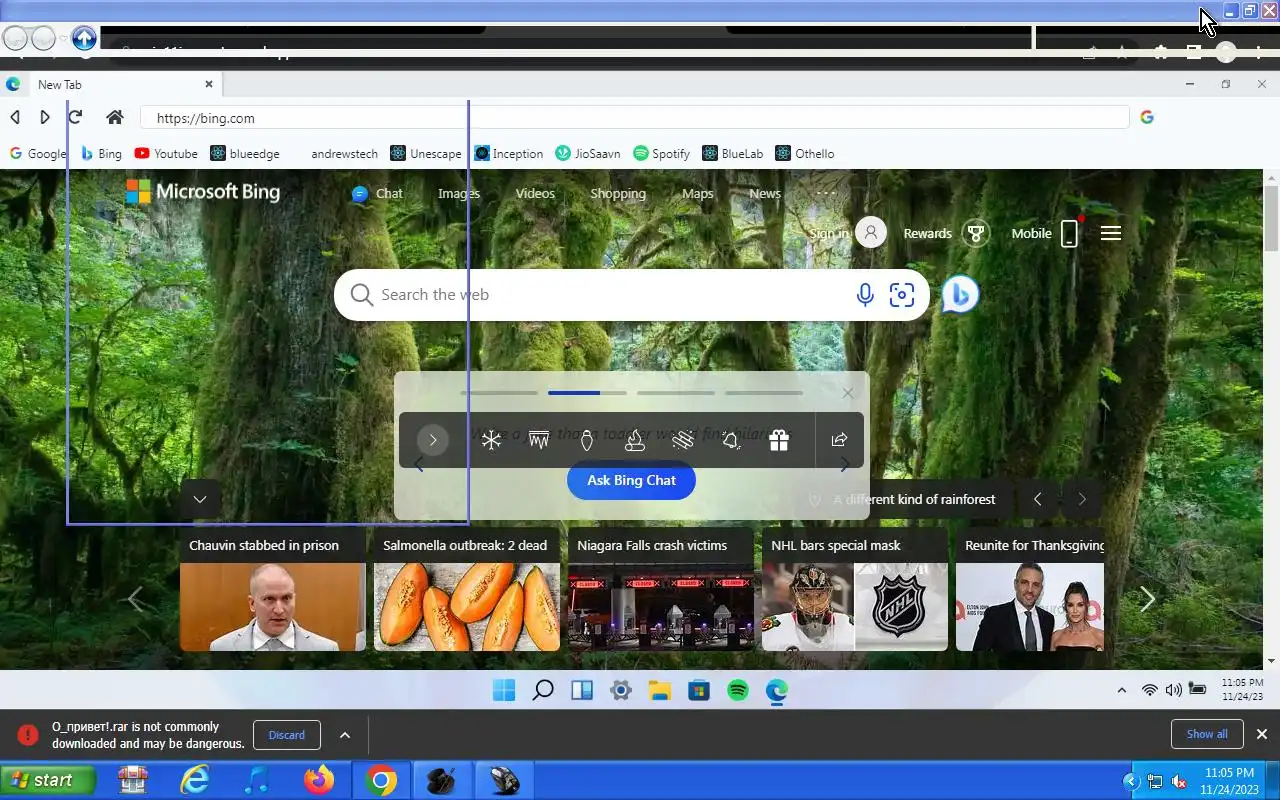
Task: Click Sign in on Bing
Action: 848,234
